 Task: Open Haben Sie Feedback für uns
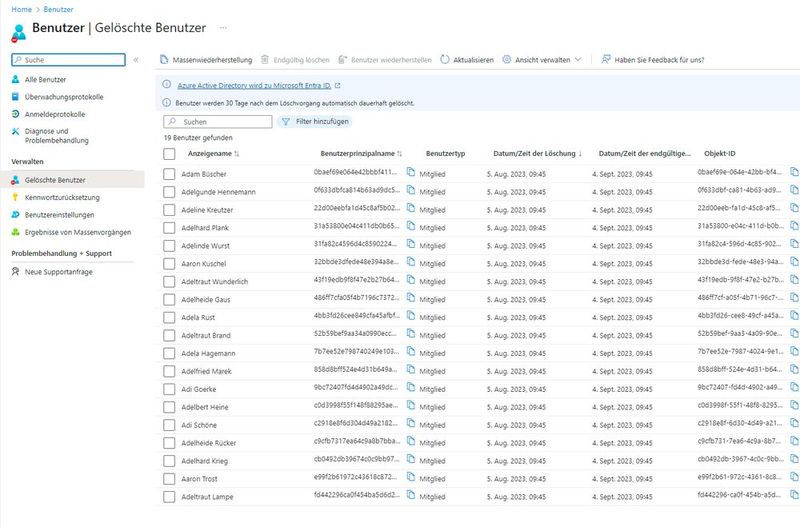point(653,60)
